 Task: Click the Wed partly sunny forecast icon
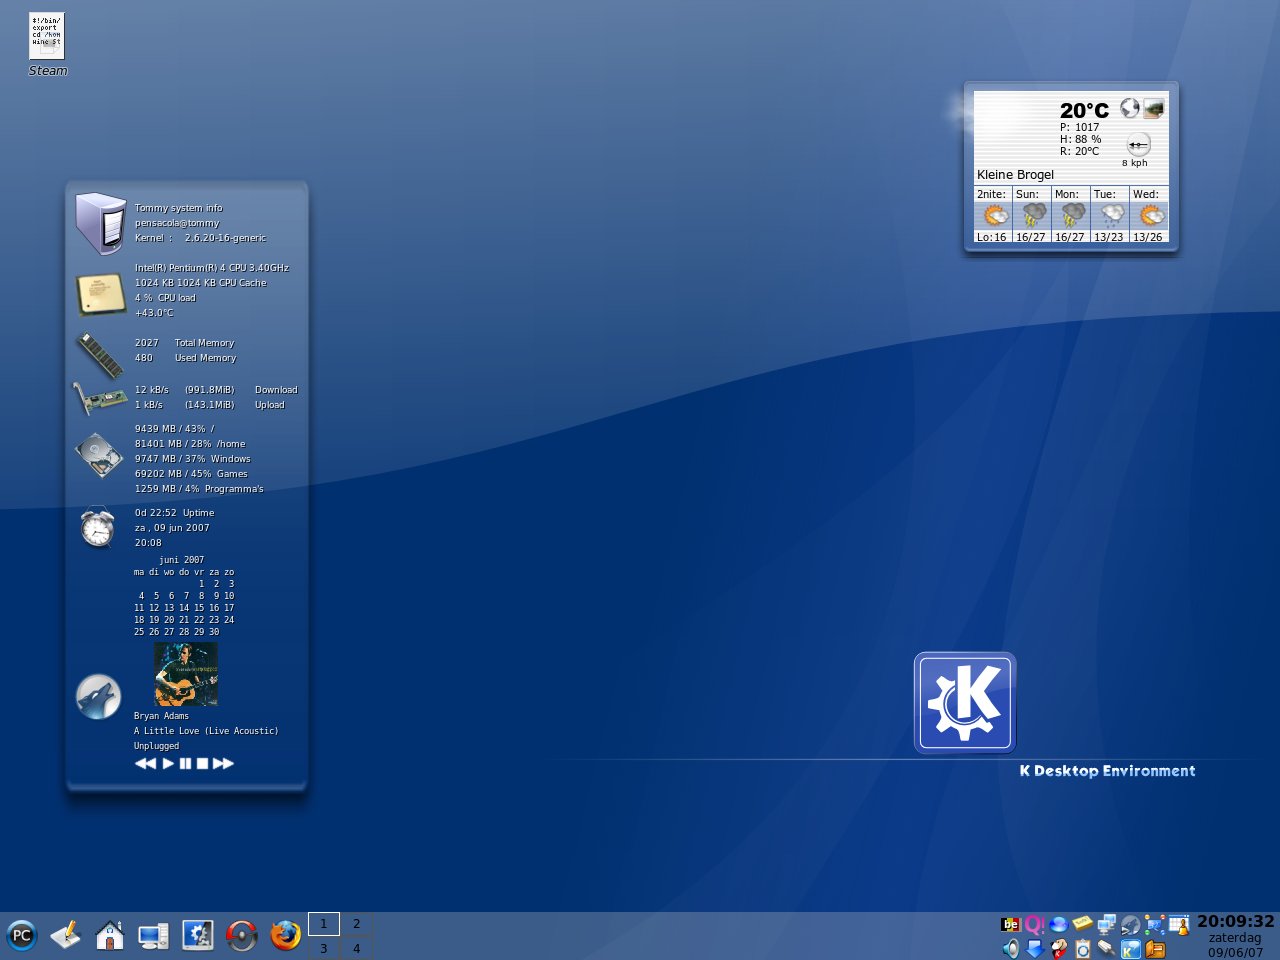click(1150, 215)
